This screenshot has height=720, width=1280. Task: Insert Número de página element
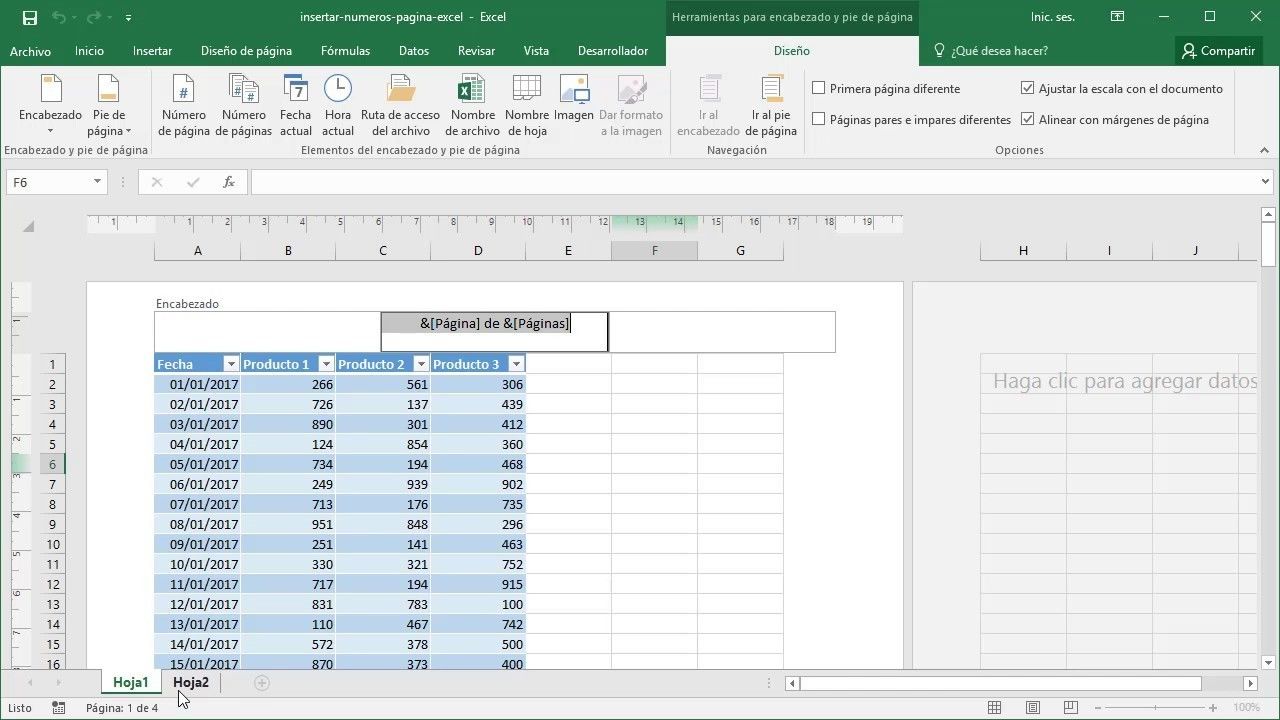[184, 106]
